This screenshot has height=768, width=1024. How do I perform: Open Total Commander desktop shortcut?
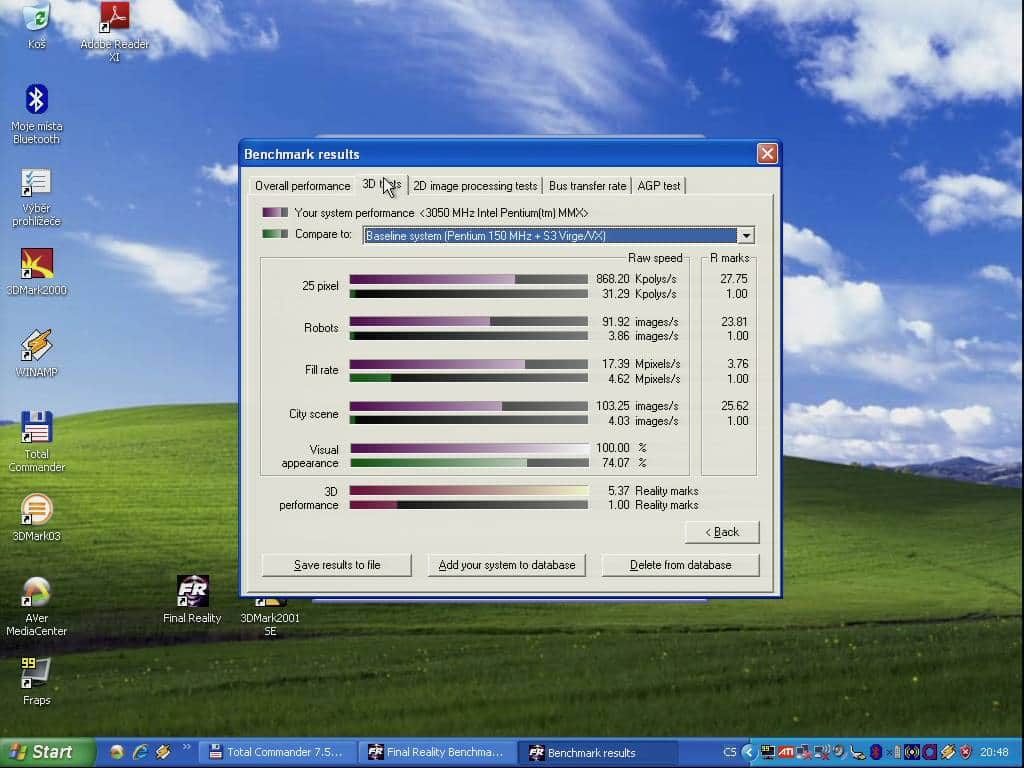37,441
